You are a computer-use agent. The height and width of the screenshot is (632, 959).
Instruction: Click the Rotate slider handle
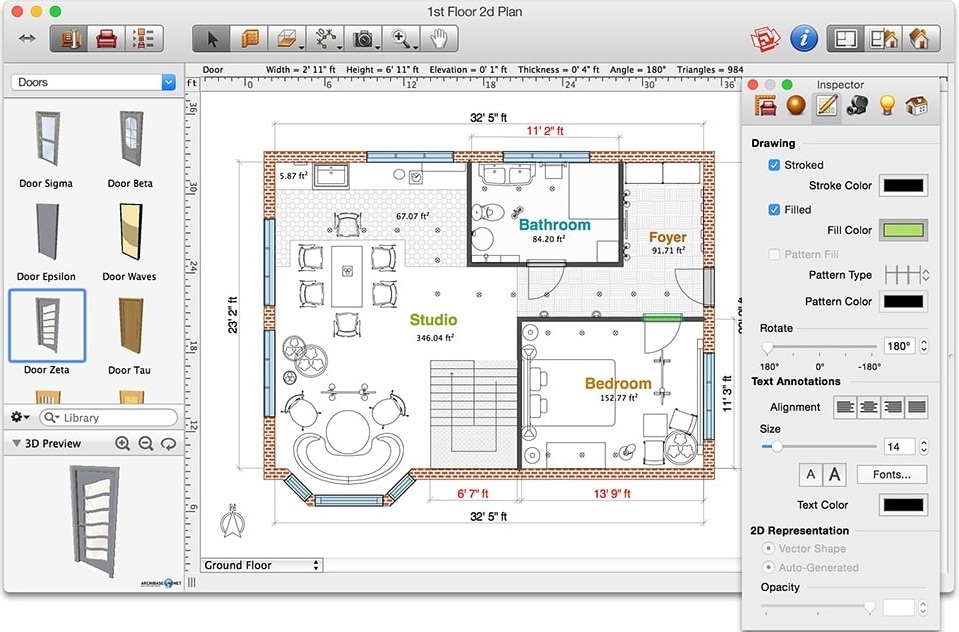(767, 348)
